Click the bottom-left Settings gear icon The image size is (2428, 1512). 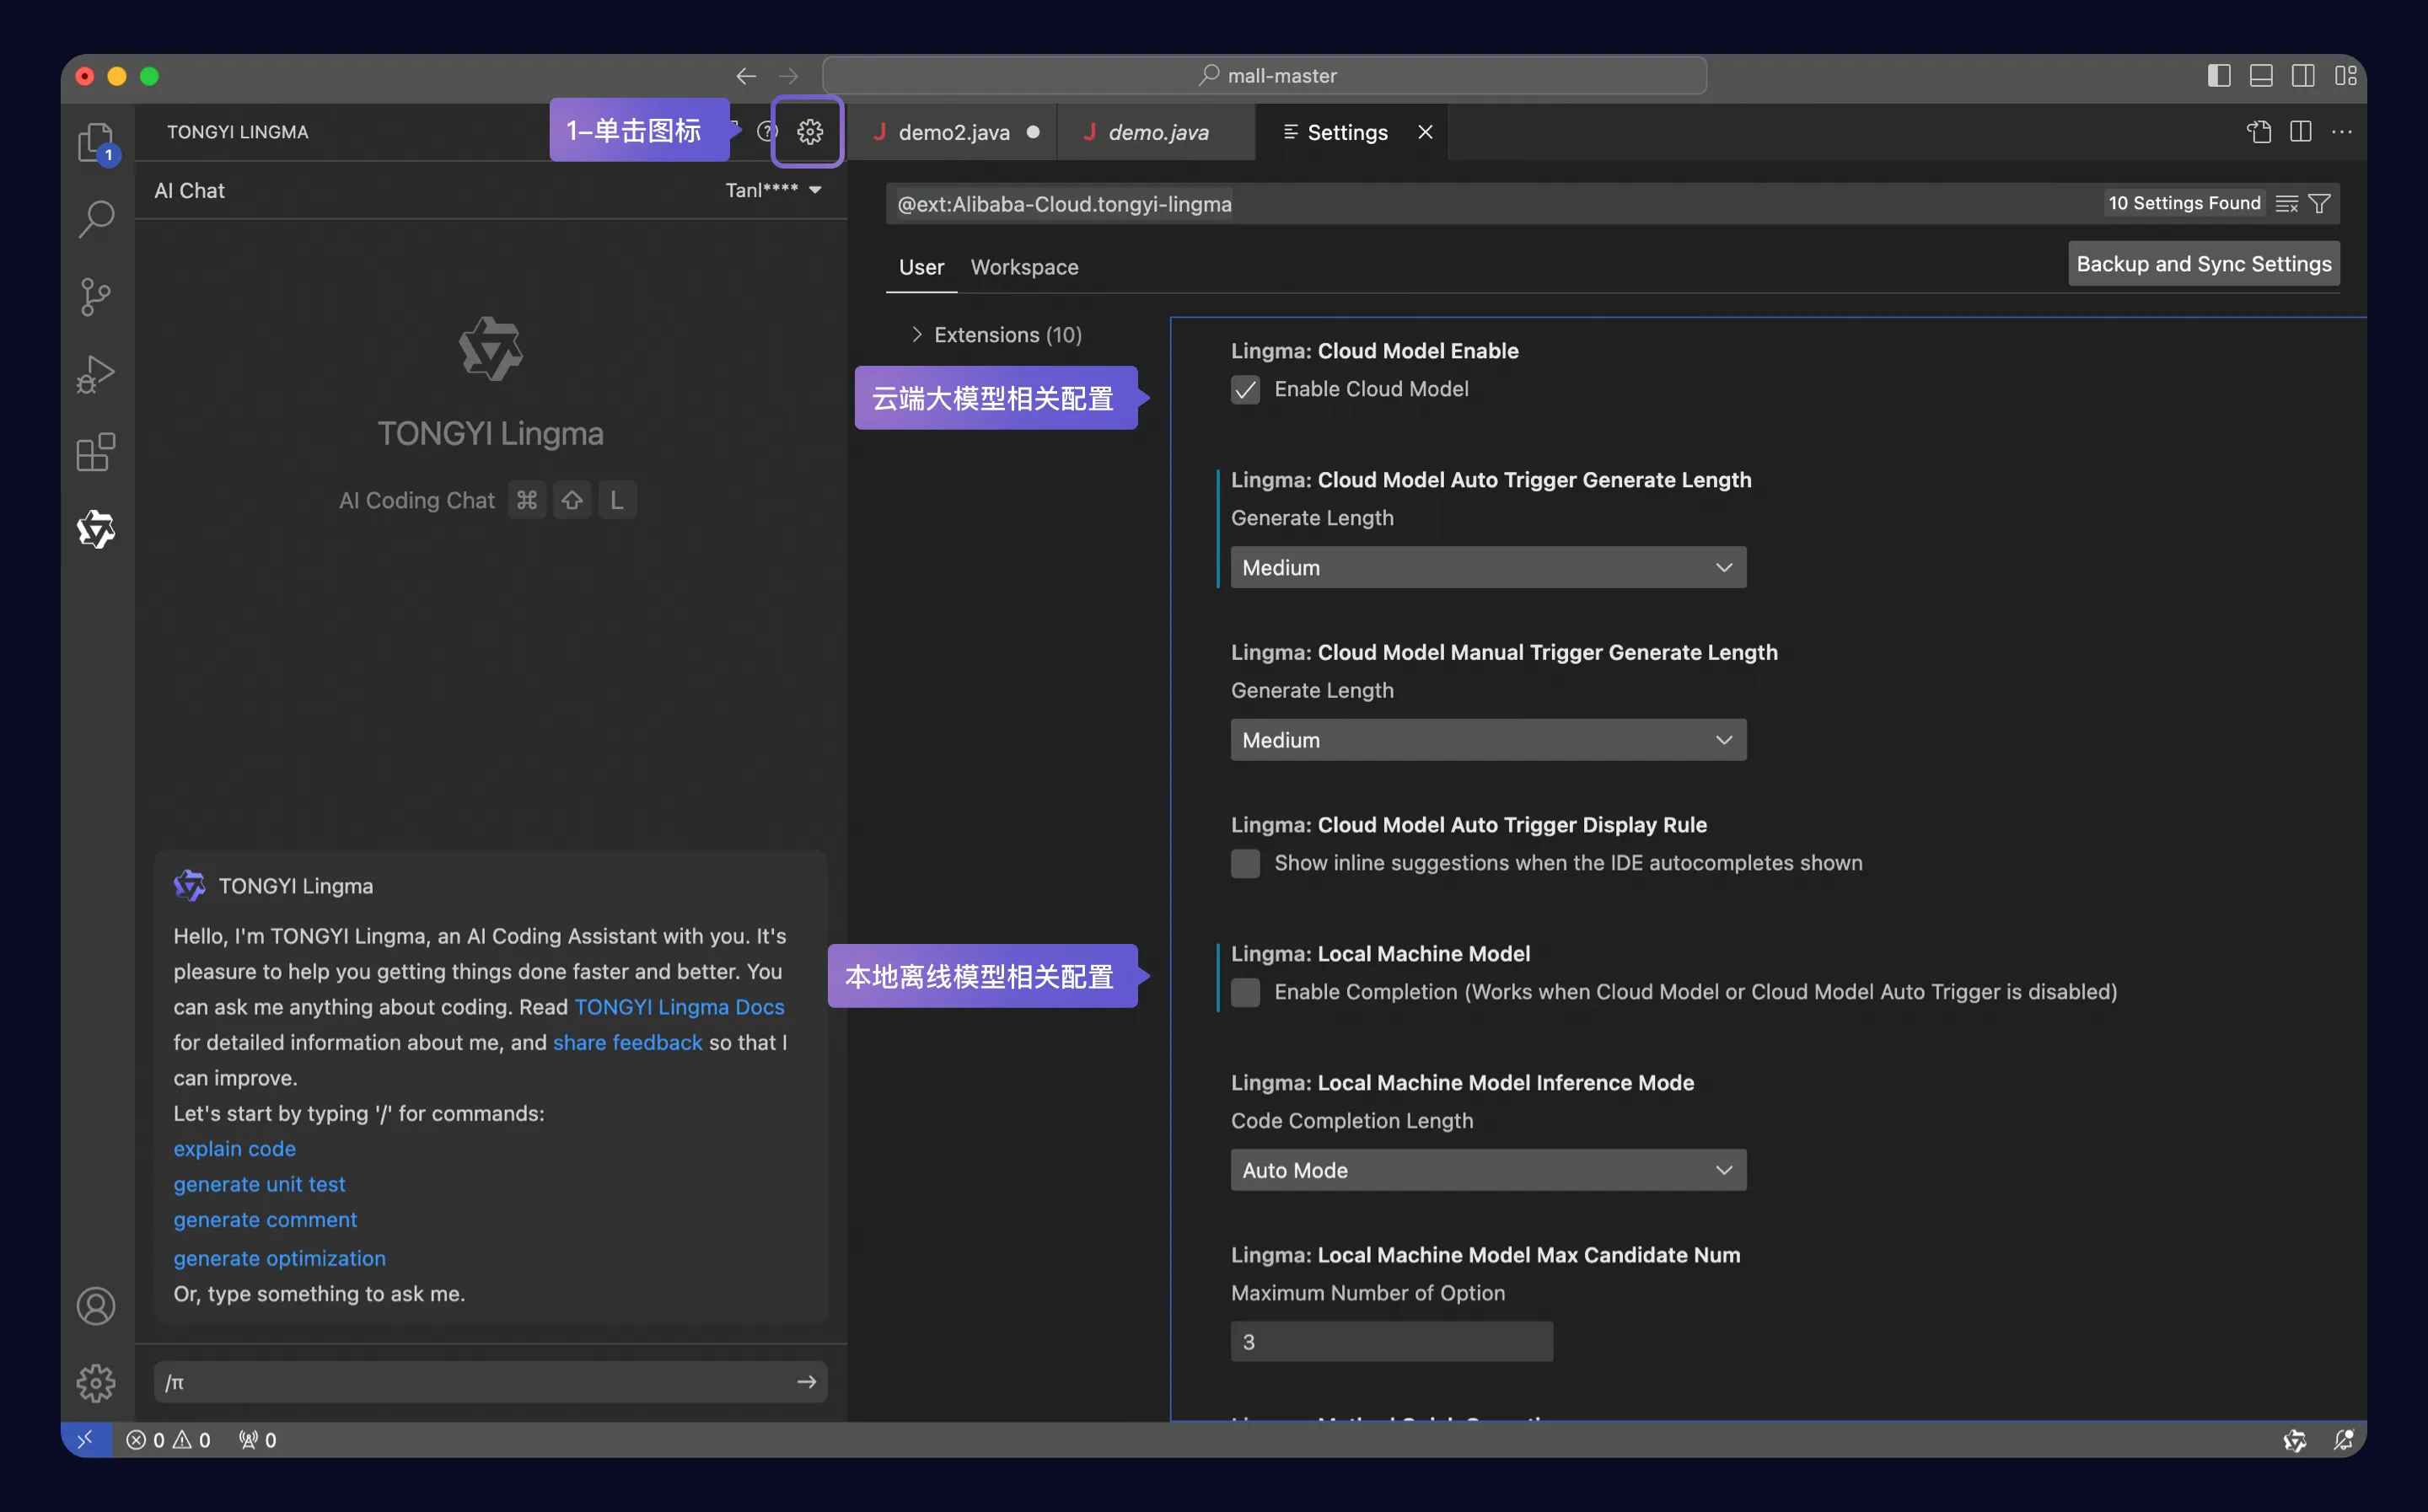96,1385
